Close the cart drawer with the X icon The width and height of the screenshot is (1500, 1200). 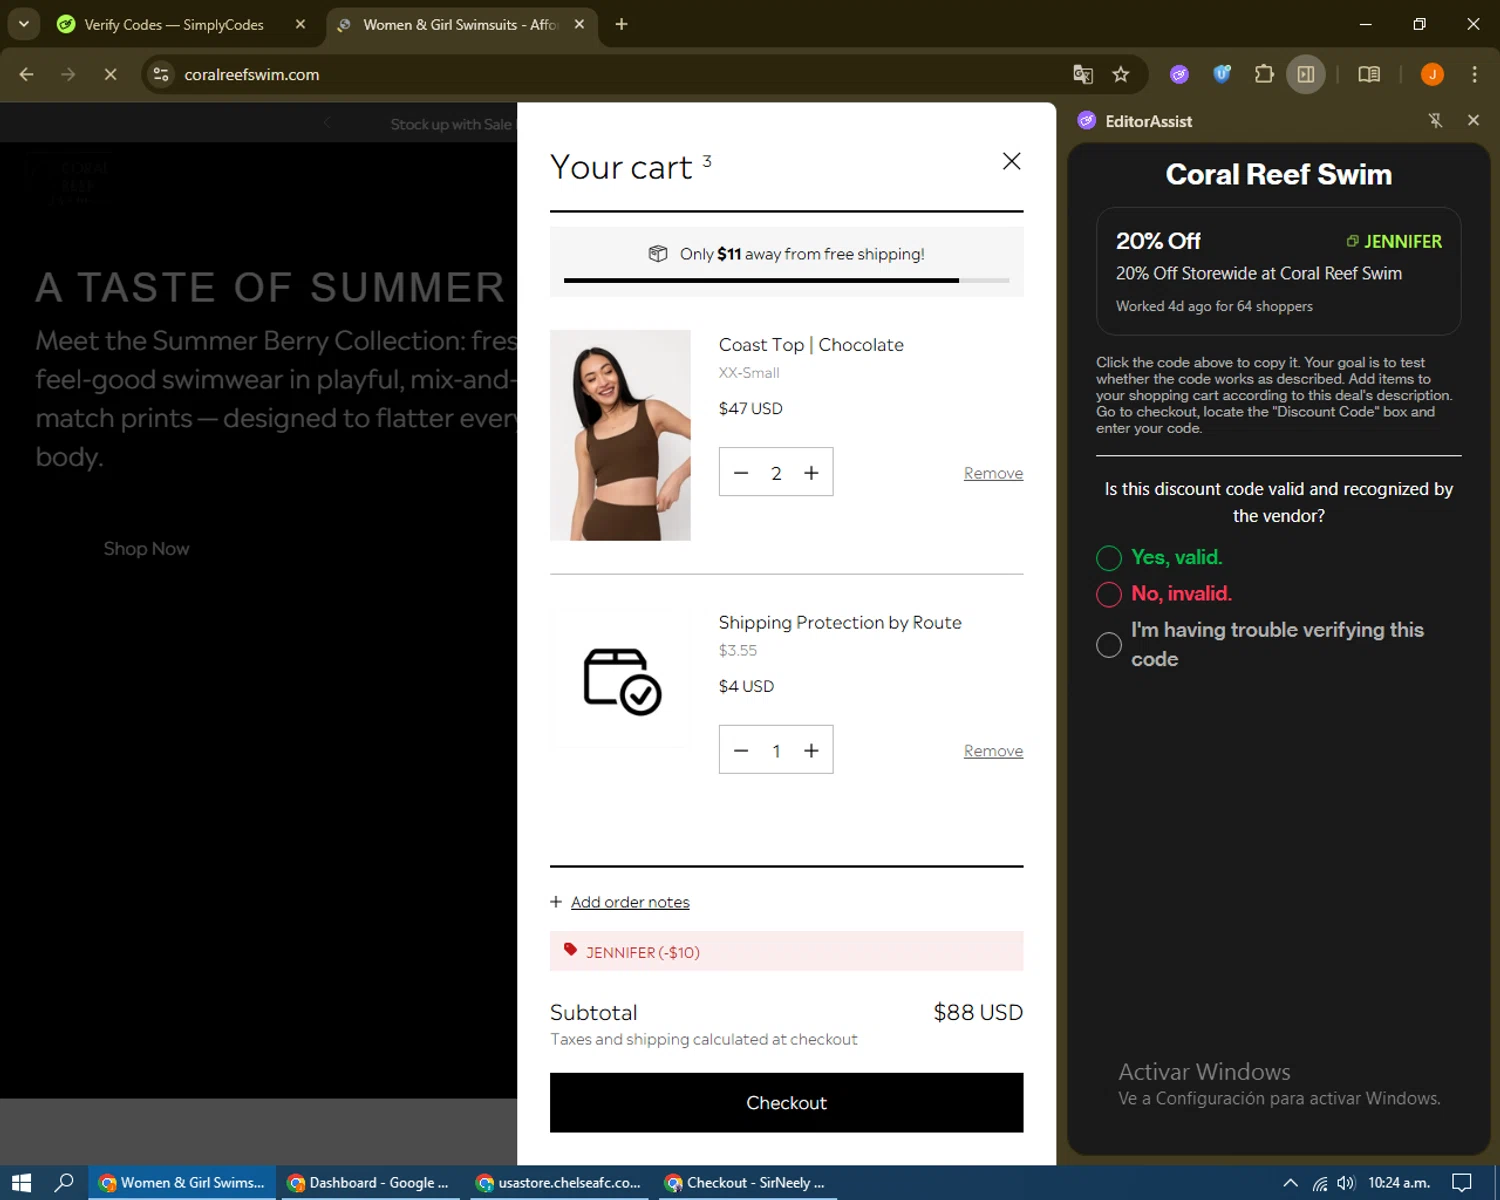pos(1011,161)
